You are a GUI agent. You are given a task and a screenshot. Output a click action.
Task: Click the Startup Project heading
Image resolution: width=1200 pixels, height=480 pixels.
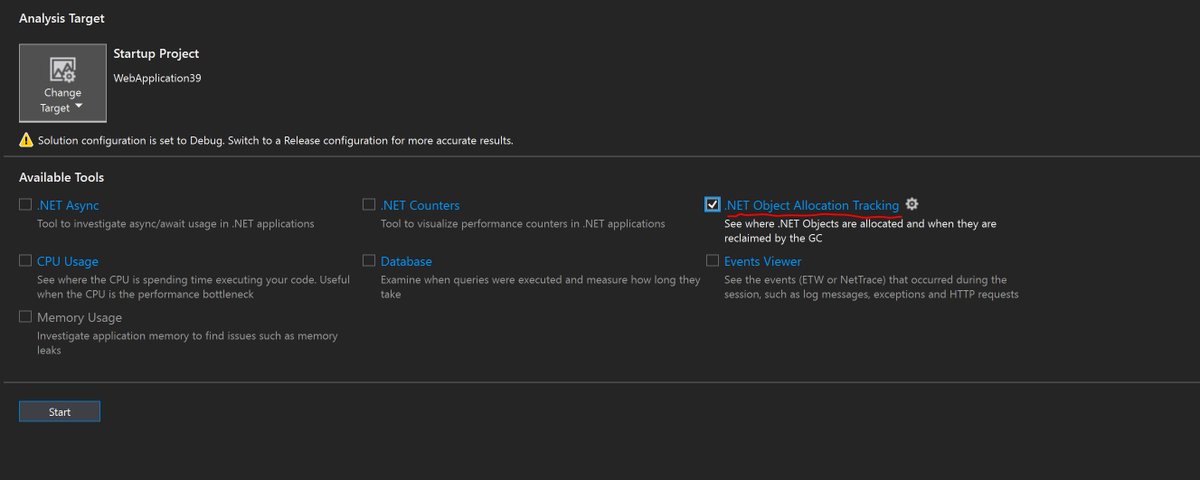[156, 53]
